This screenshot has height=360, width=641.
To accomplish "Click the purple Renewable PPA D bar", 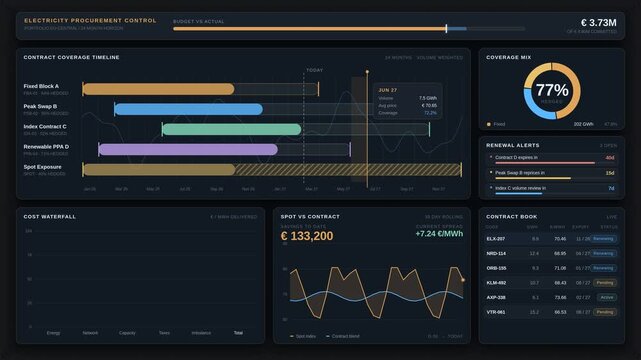I will 188,150.
